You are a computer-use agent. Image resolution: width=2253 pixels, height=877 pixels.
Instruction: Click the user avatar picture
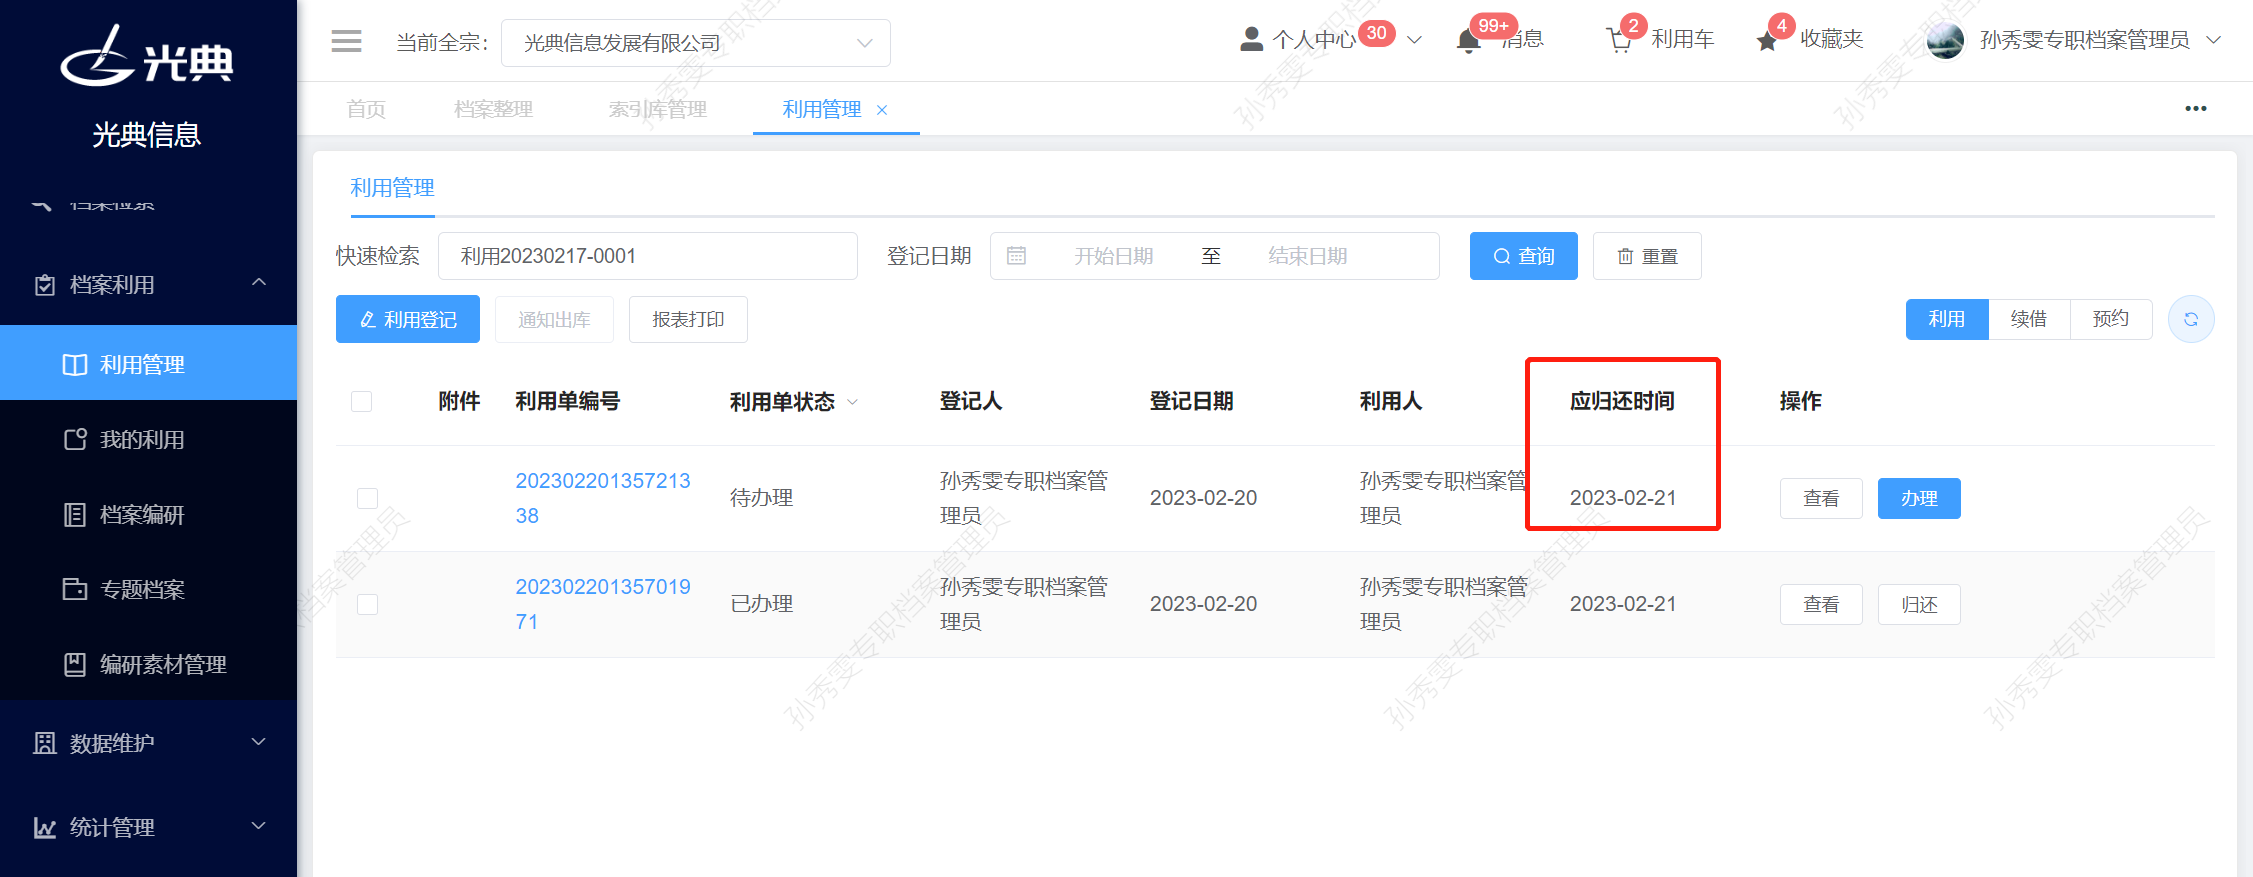click(1945, 40)
